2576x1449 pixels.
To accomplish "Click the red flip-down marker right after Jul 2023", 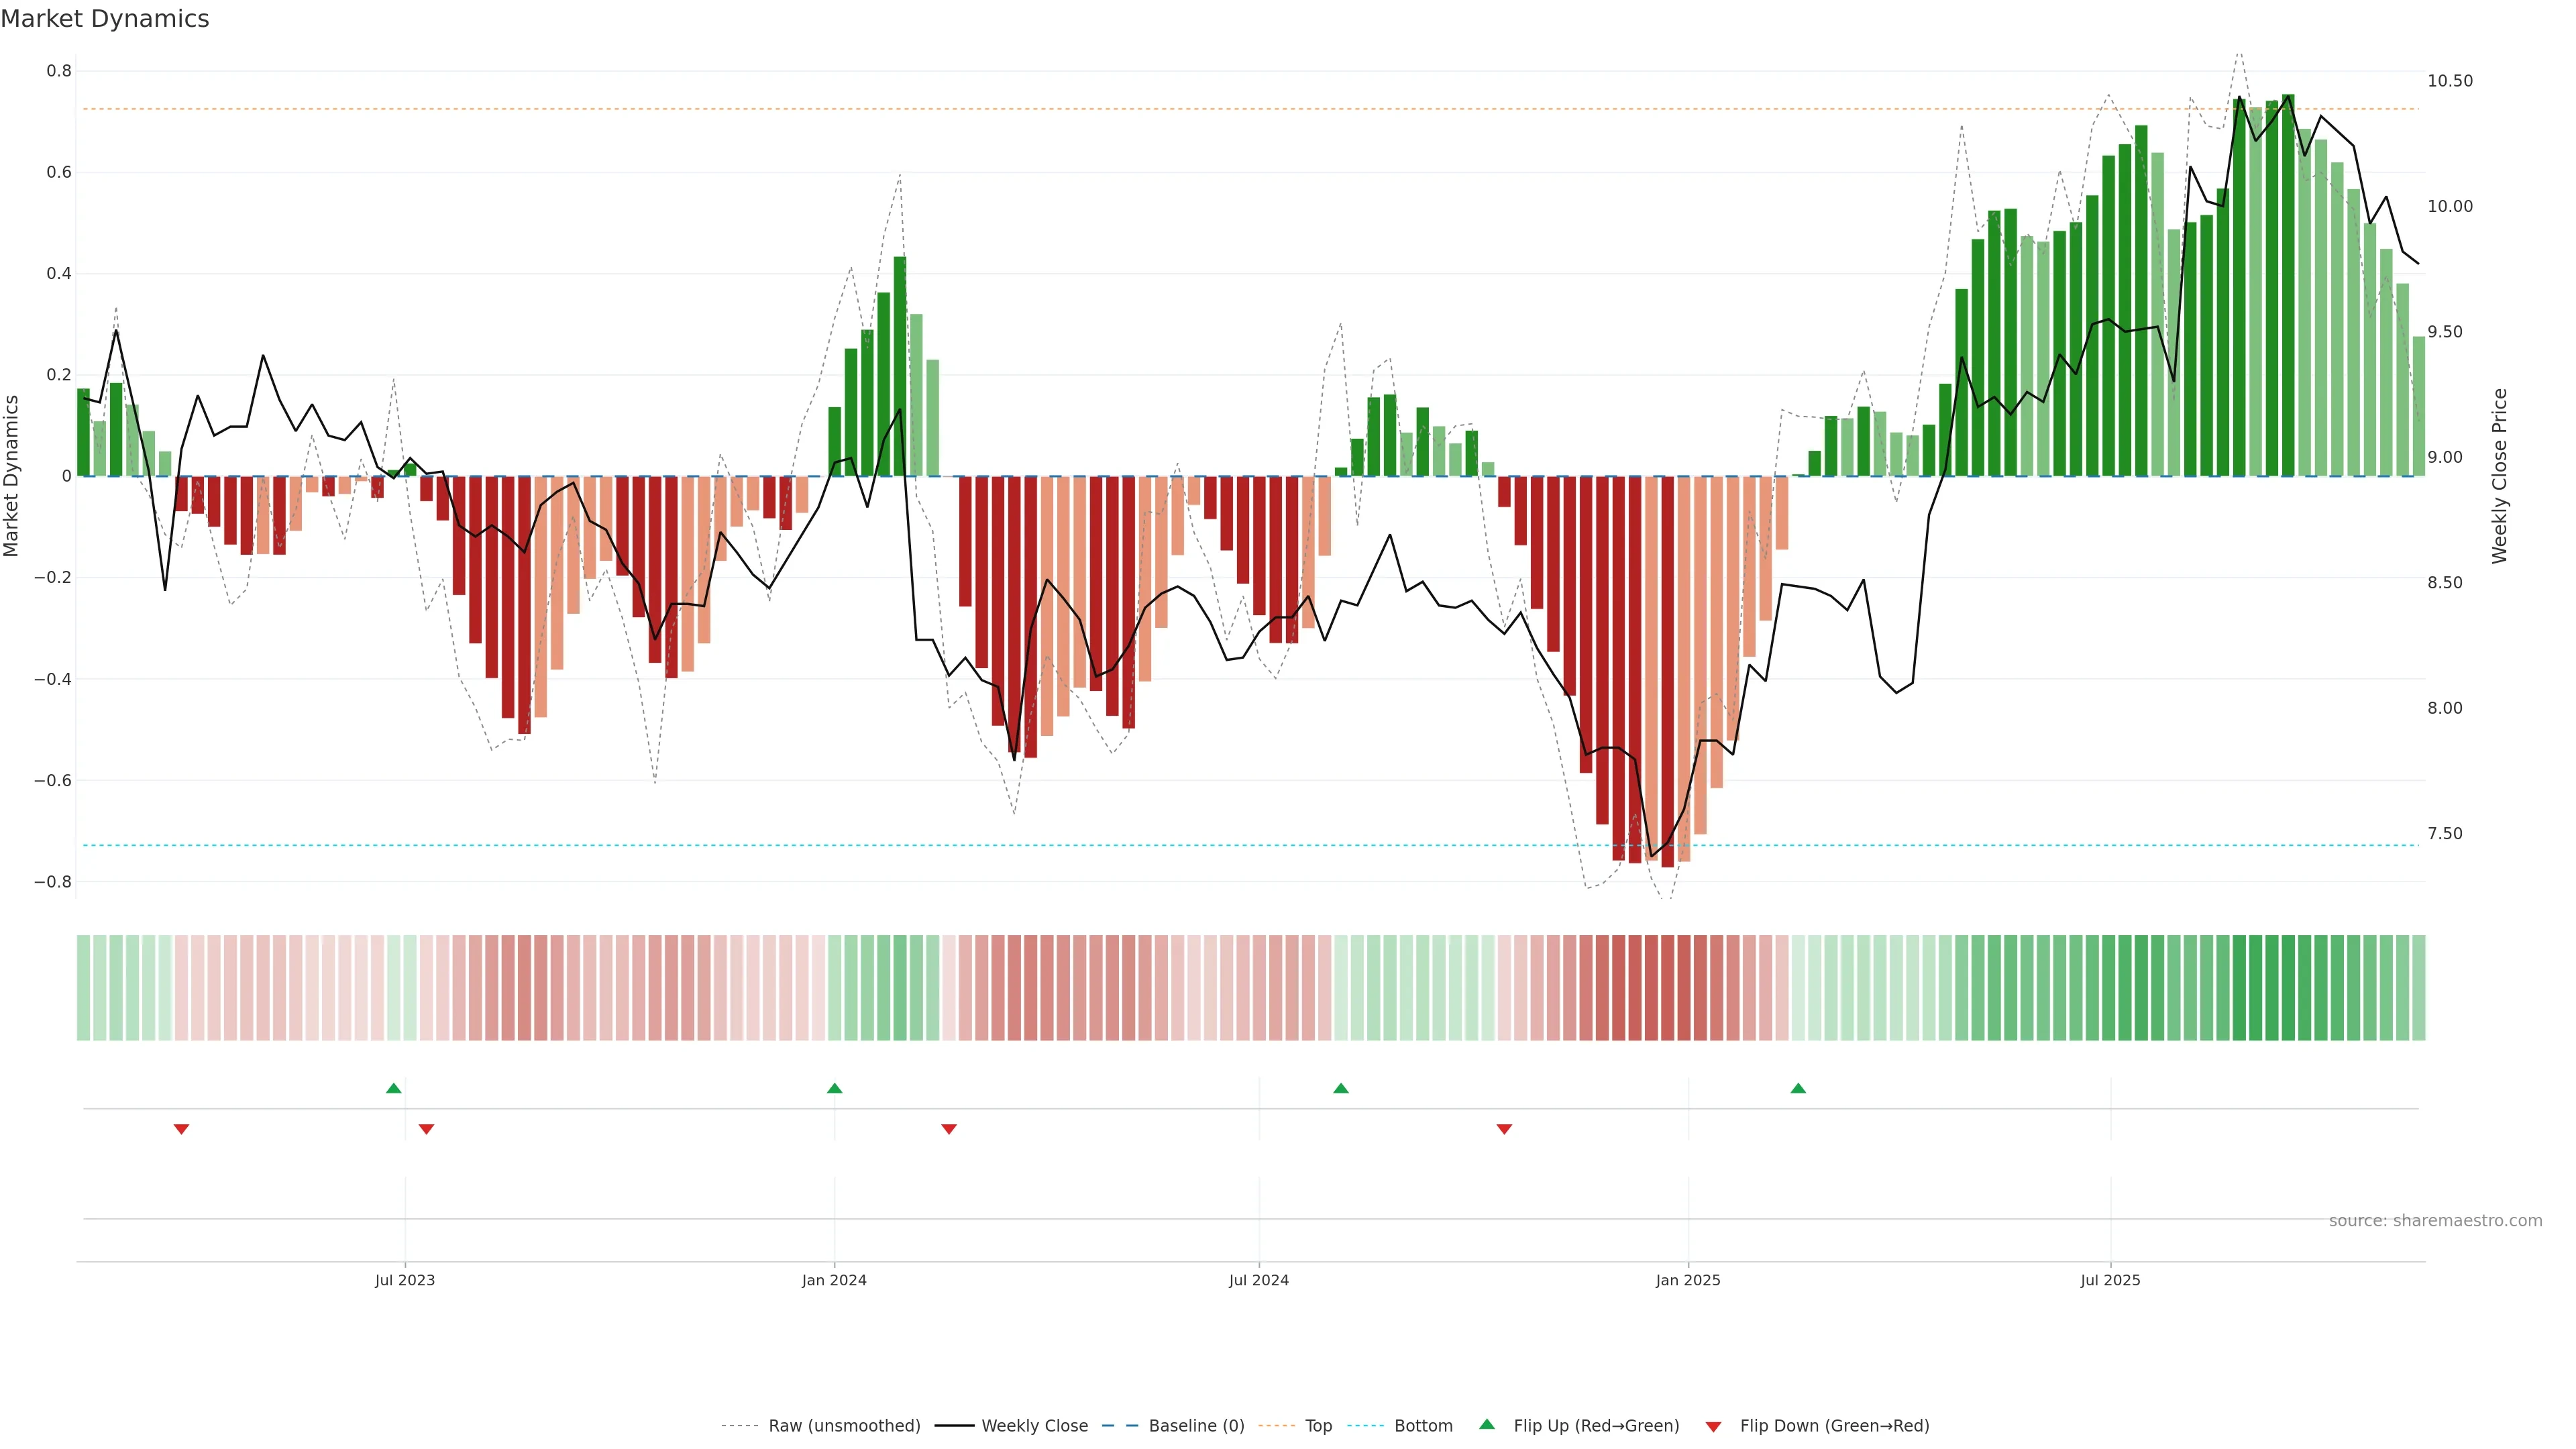I will [x=426, y=1129].
